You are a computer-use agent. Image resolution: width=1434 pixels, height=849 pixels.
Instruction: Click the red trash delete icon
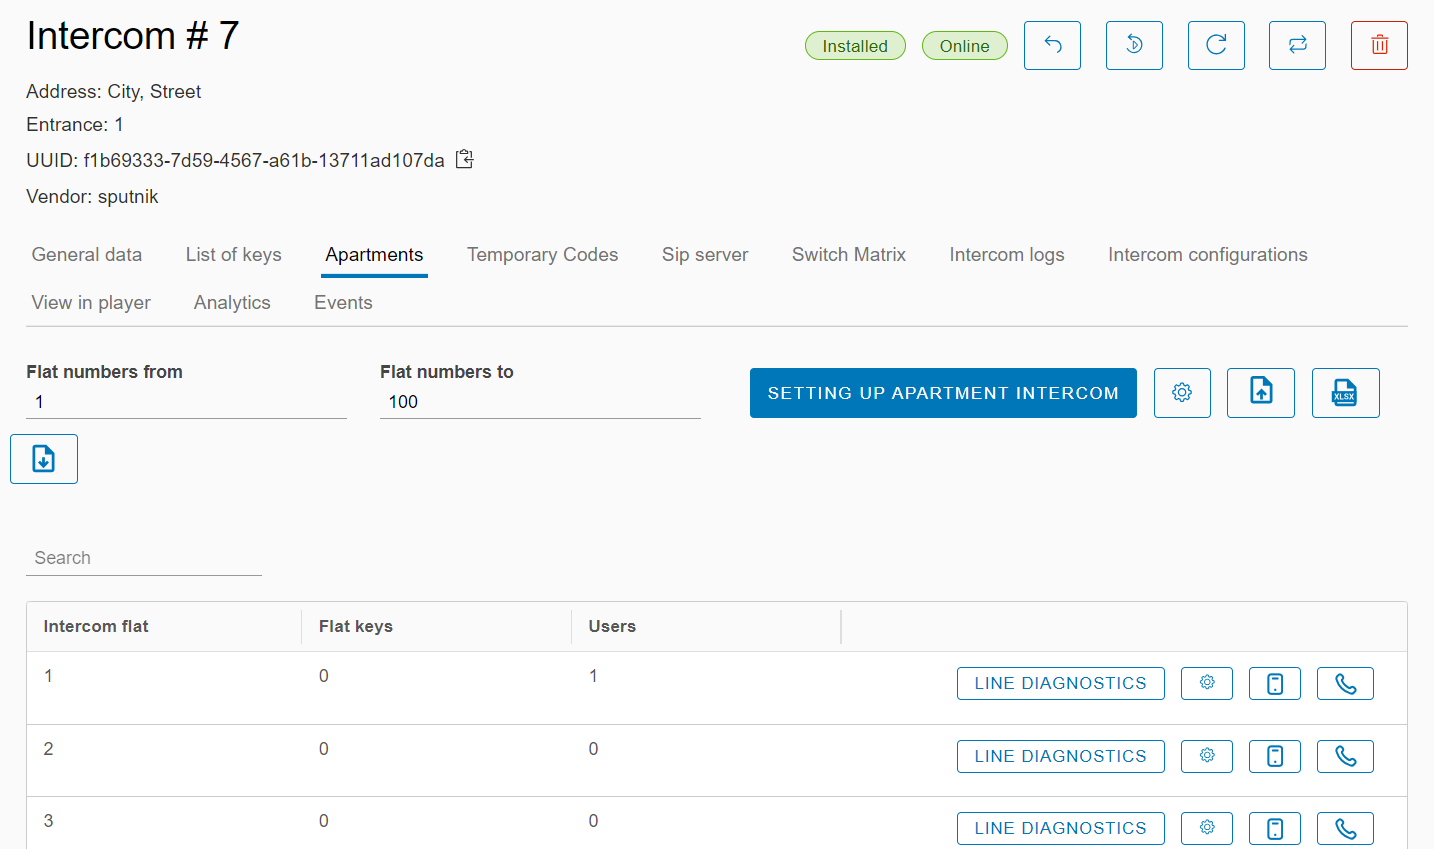[1379, 45]
